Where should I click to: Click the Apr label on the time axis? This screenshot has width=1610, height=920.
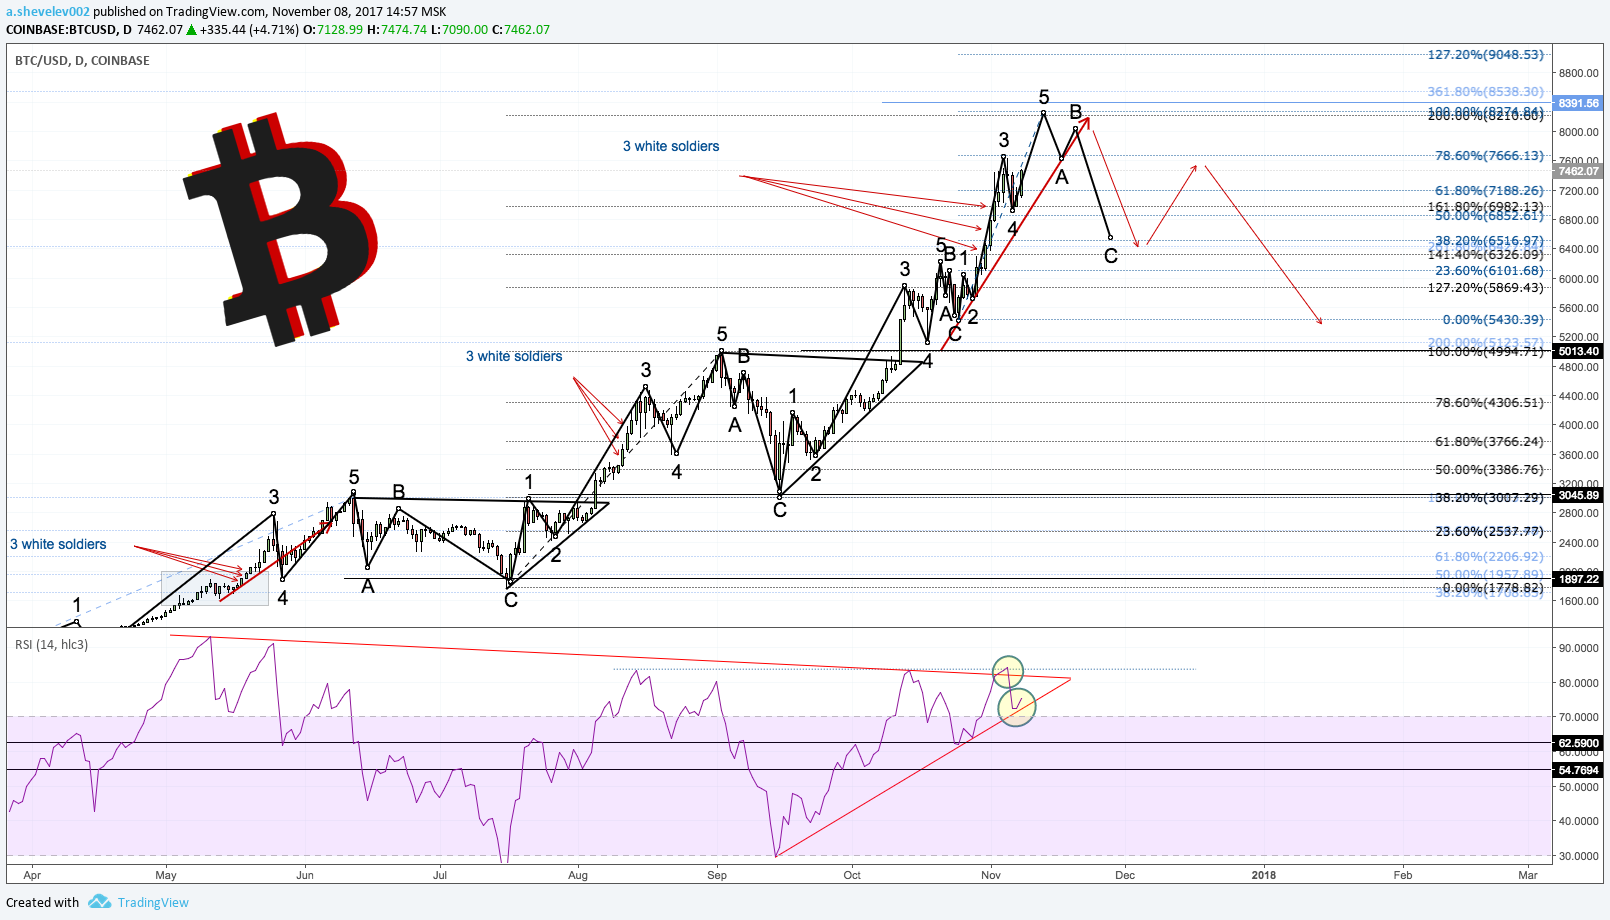click(x=32, y=875)
